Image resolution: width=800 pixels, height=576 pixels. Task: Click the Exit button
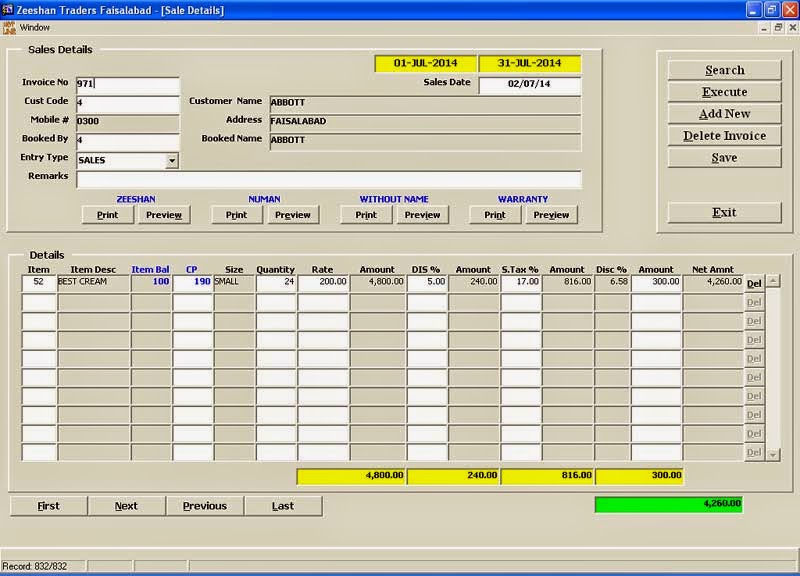click(722, 212)
